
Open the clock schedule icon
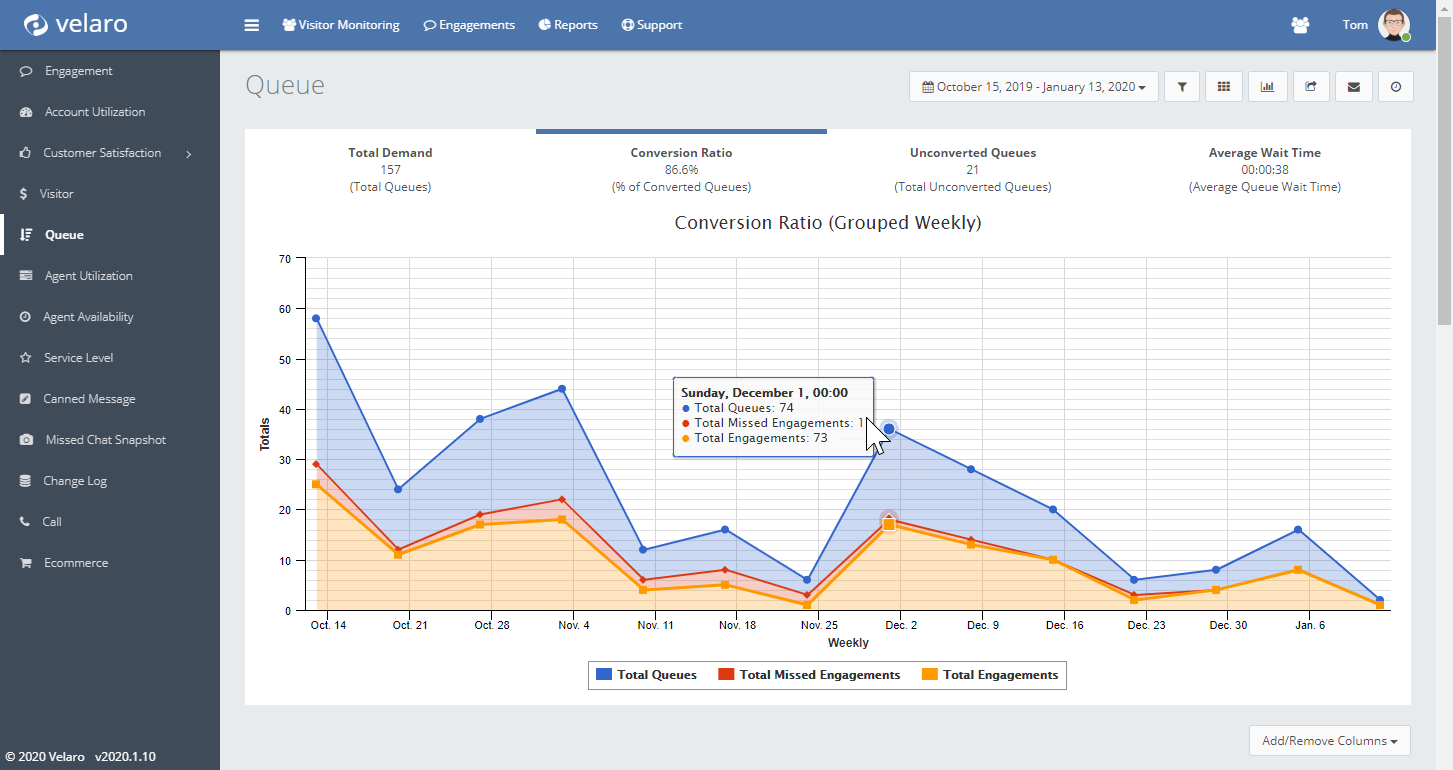[x=1396, y=87]
